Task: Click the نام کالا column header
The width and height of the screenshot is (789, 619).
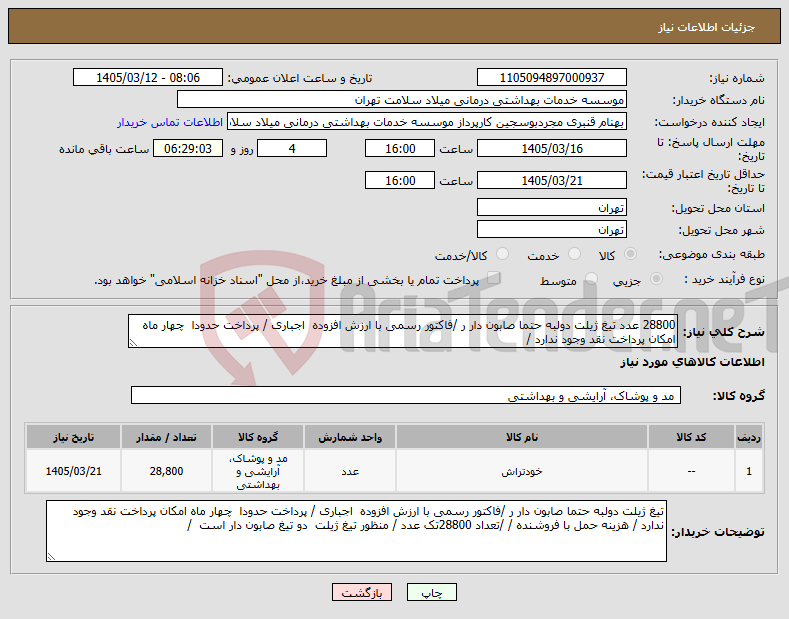Action: click(522, 437)
